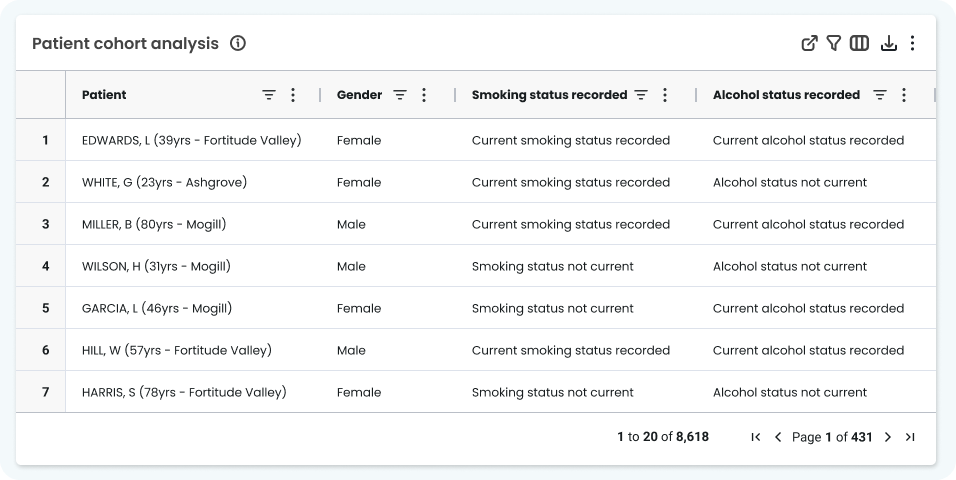The height and width of the screenshot is (480, 956).
Task: Click alcohol status cell for GARCIA, L
Action: [808, 308]
